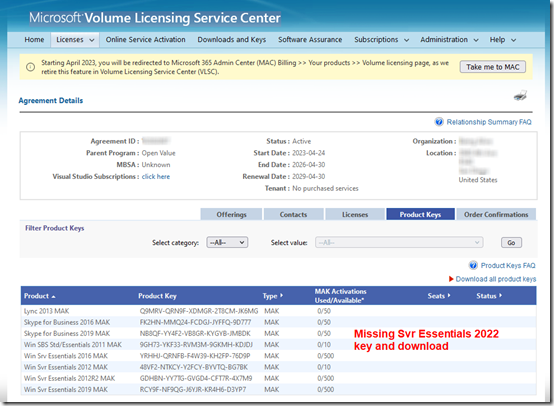Open Downloads and Keys
554x406 pixels.
(x=232, y=40)
